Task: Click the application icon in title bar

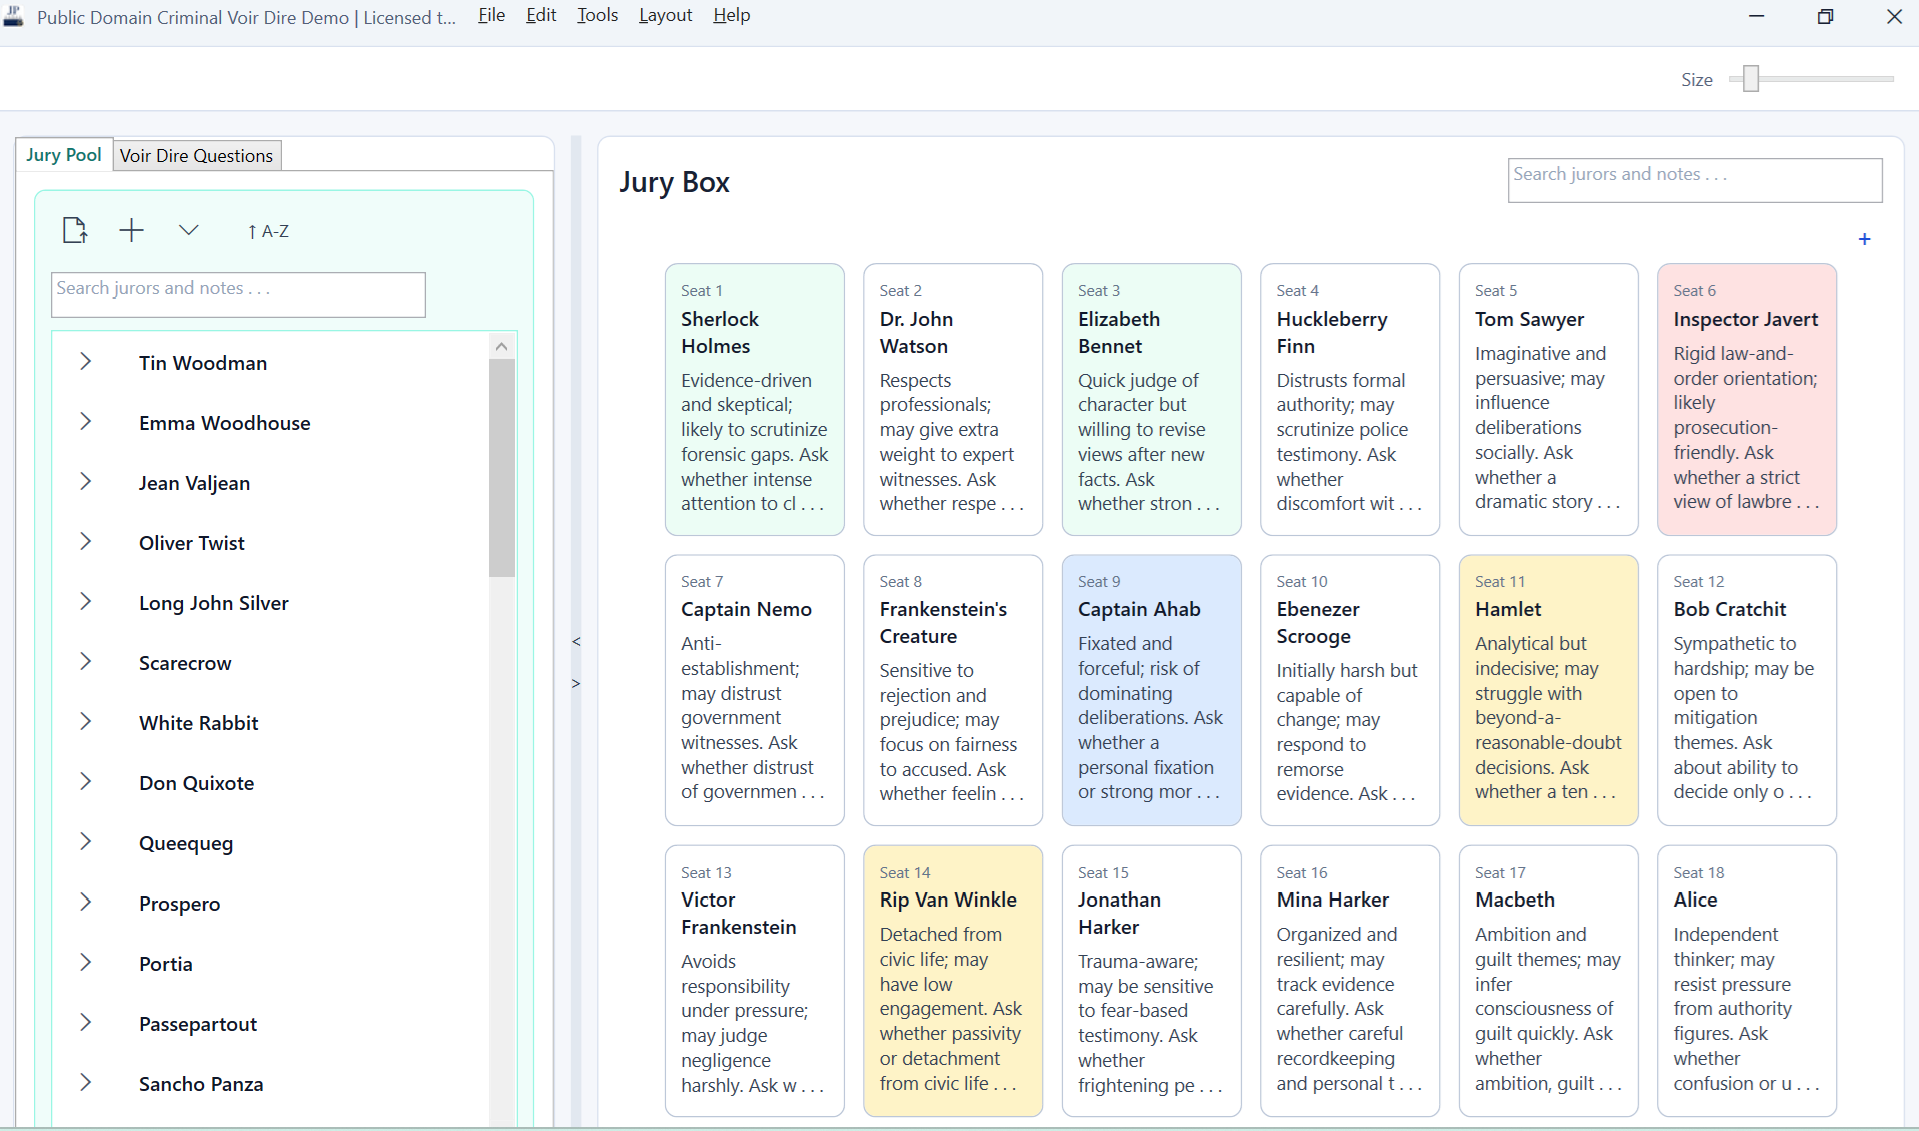Action: click(13, 16)
